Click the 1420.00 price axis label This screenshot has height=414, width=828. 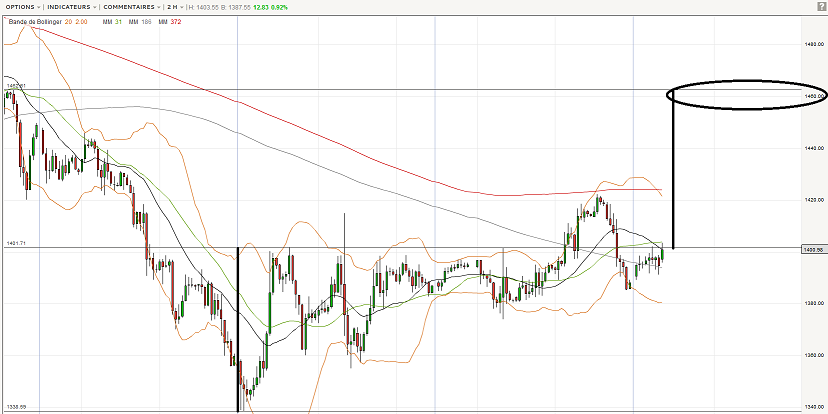812,200
